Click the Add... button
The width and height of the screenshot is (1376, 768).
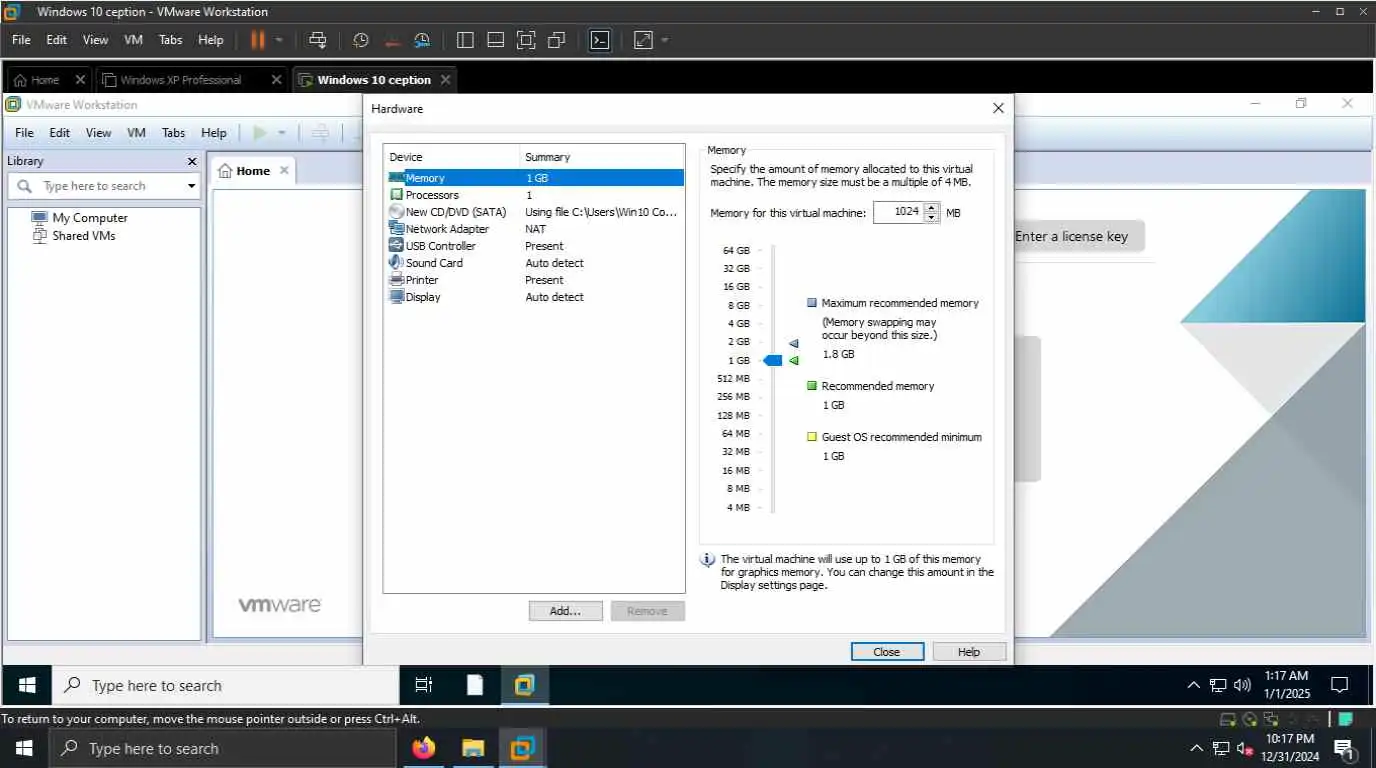(565, 611)
